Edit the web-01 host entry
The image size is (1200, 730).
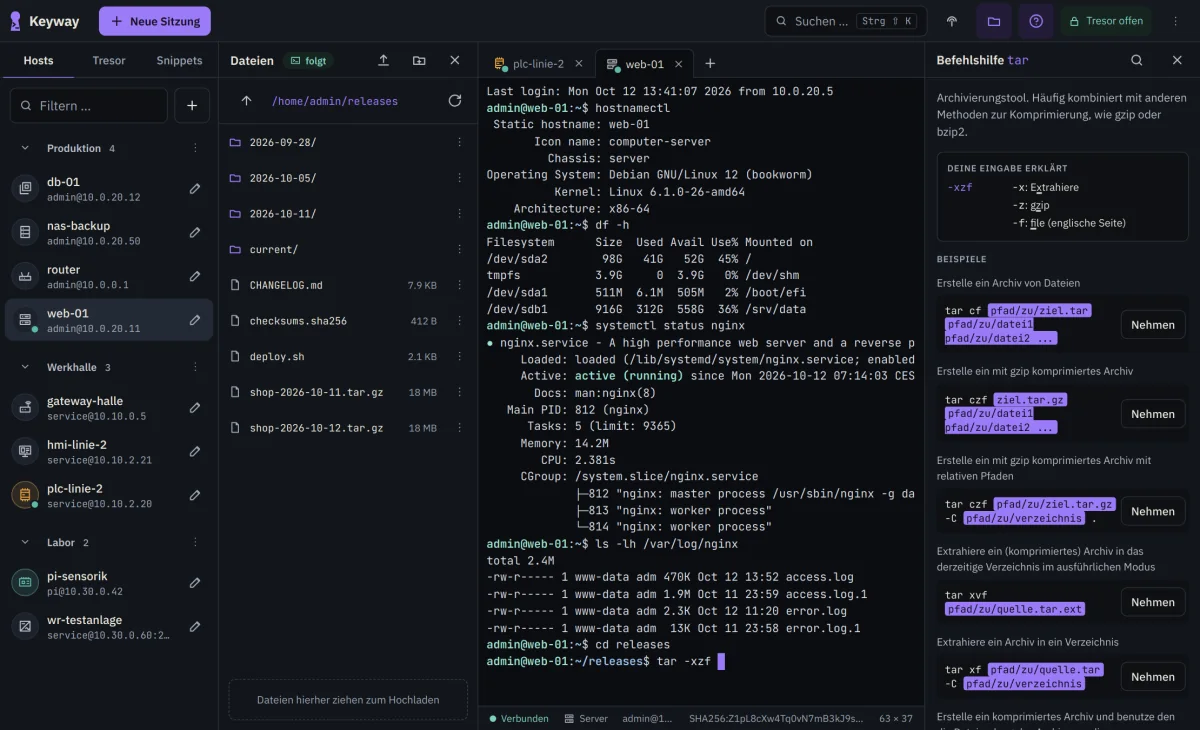point(195,320)
